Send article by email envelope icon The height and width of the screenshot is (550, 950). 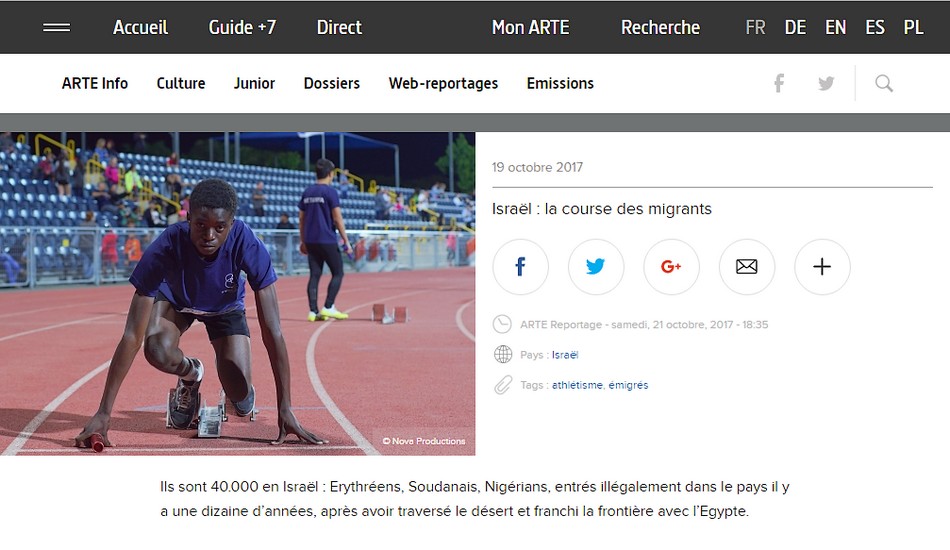tap(746, 267)
